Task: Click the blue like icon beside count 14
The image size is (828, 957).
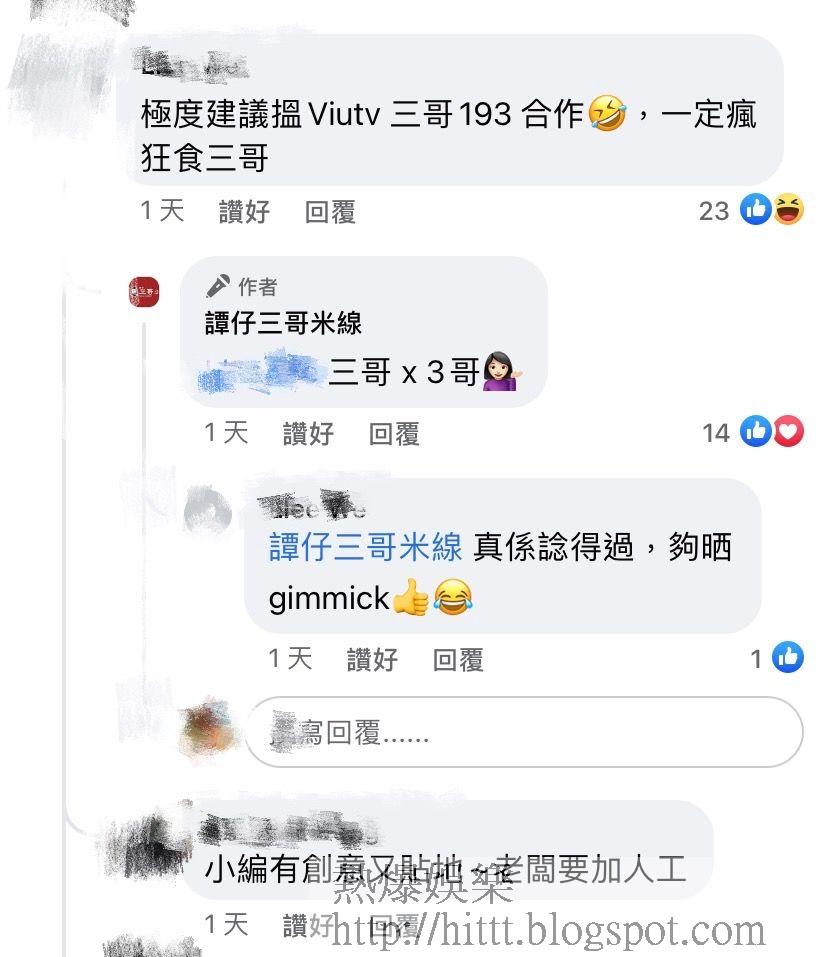Action: point(755,432)
